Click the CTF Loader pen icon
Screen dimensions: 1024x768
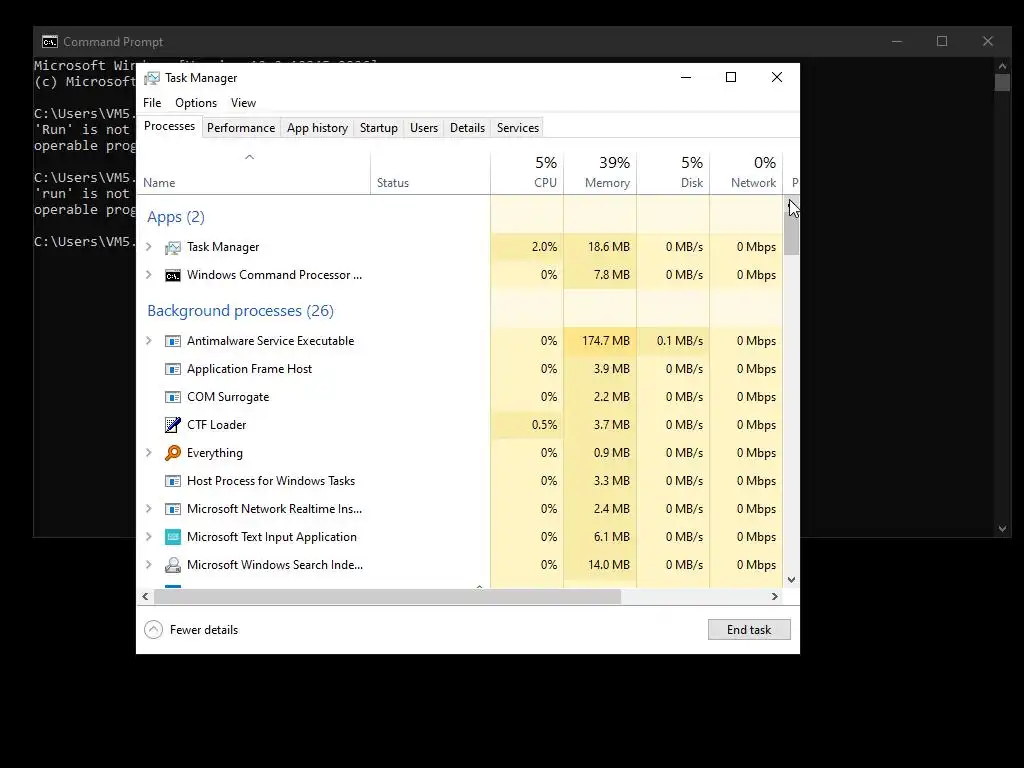click(x=172, y=425)
